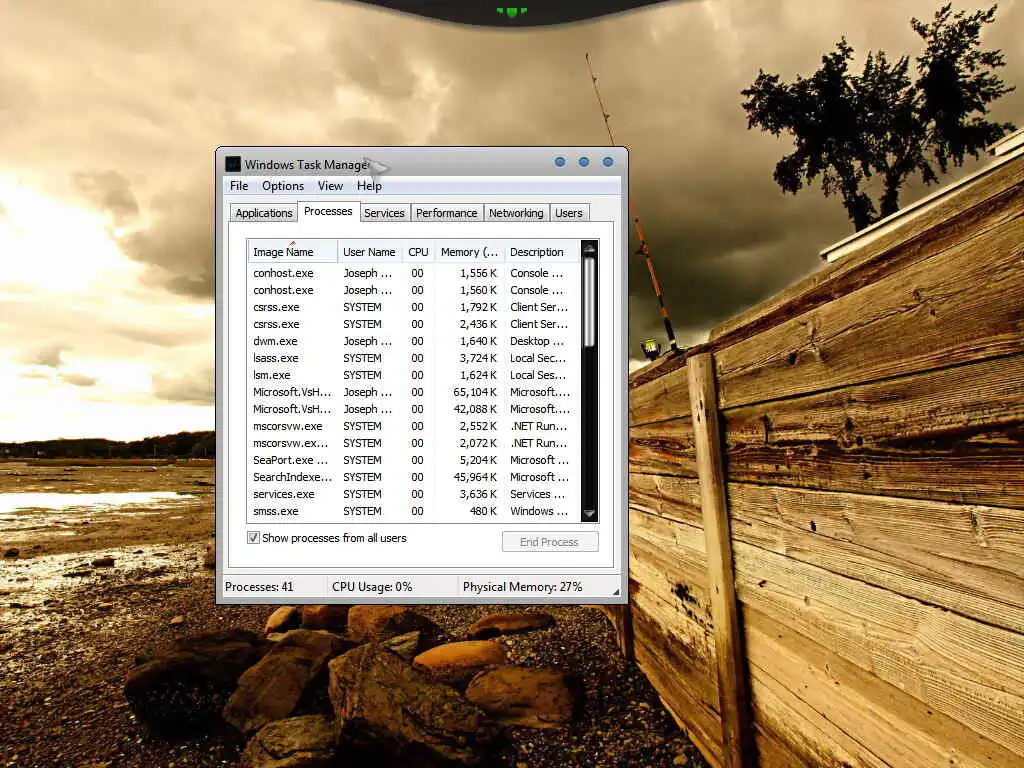Click 'CPU Usage: 0%' in the status bar

372,586
